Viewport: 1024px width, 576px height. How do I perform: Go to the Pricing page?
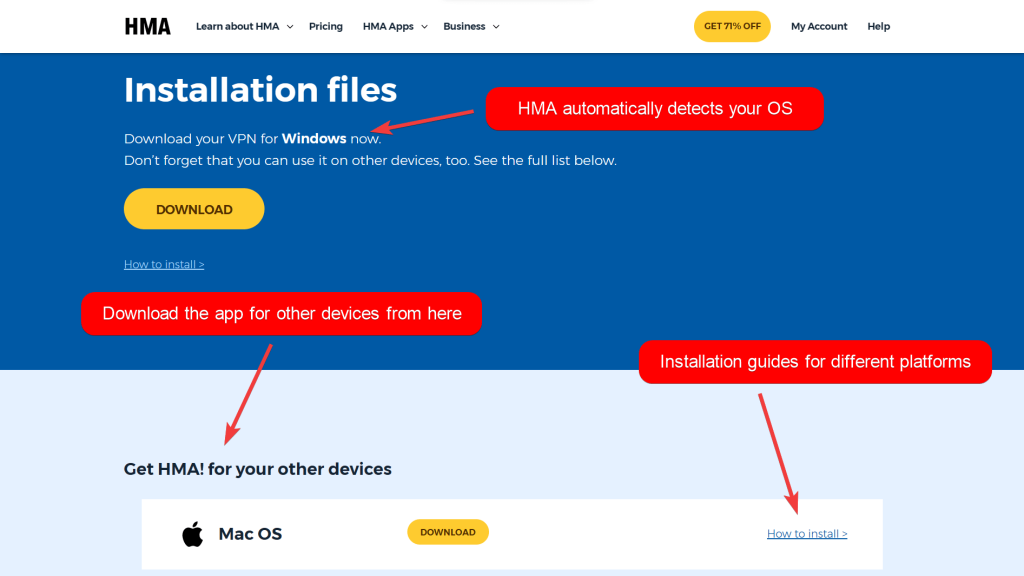click(326, 27)
